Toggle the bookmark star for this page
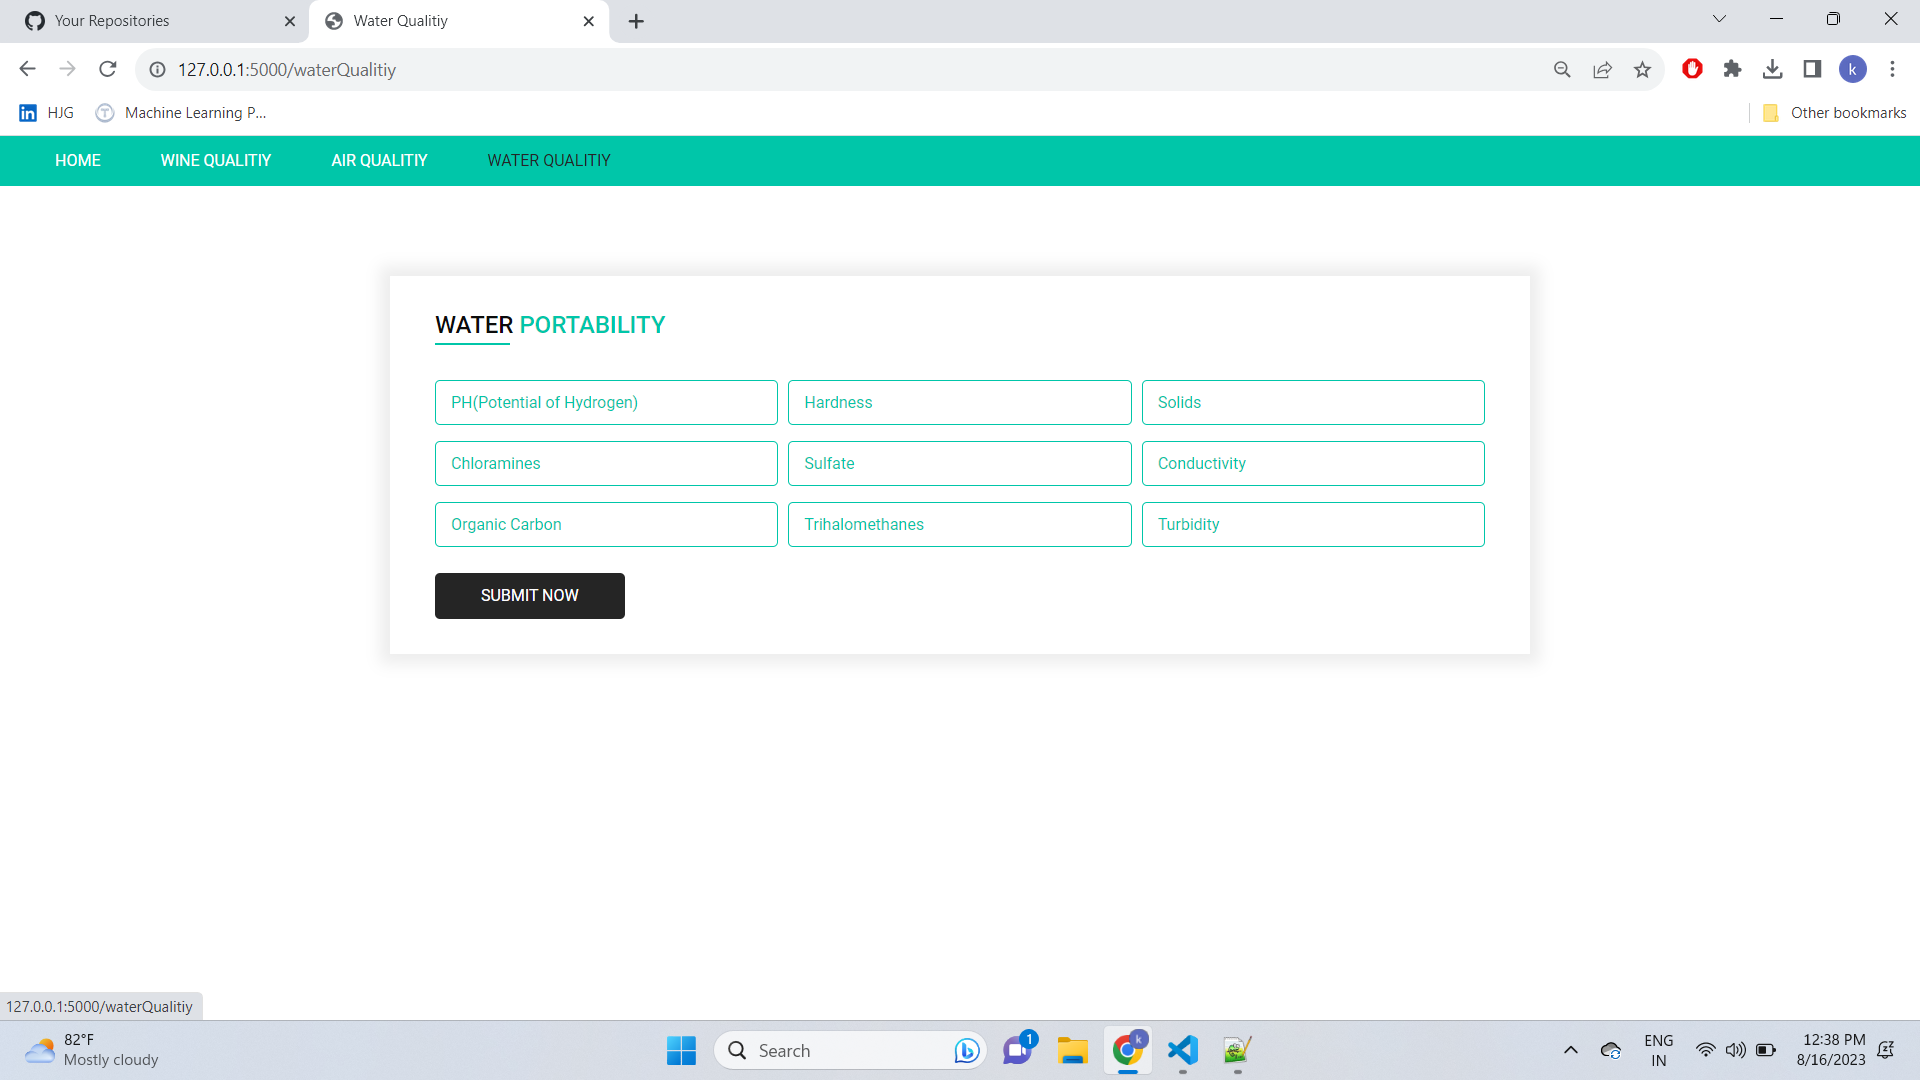The height and width of the screenshot is (1080, 1920). pyautogui.click(x=1642, y=69)
